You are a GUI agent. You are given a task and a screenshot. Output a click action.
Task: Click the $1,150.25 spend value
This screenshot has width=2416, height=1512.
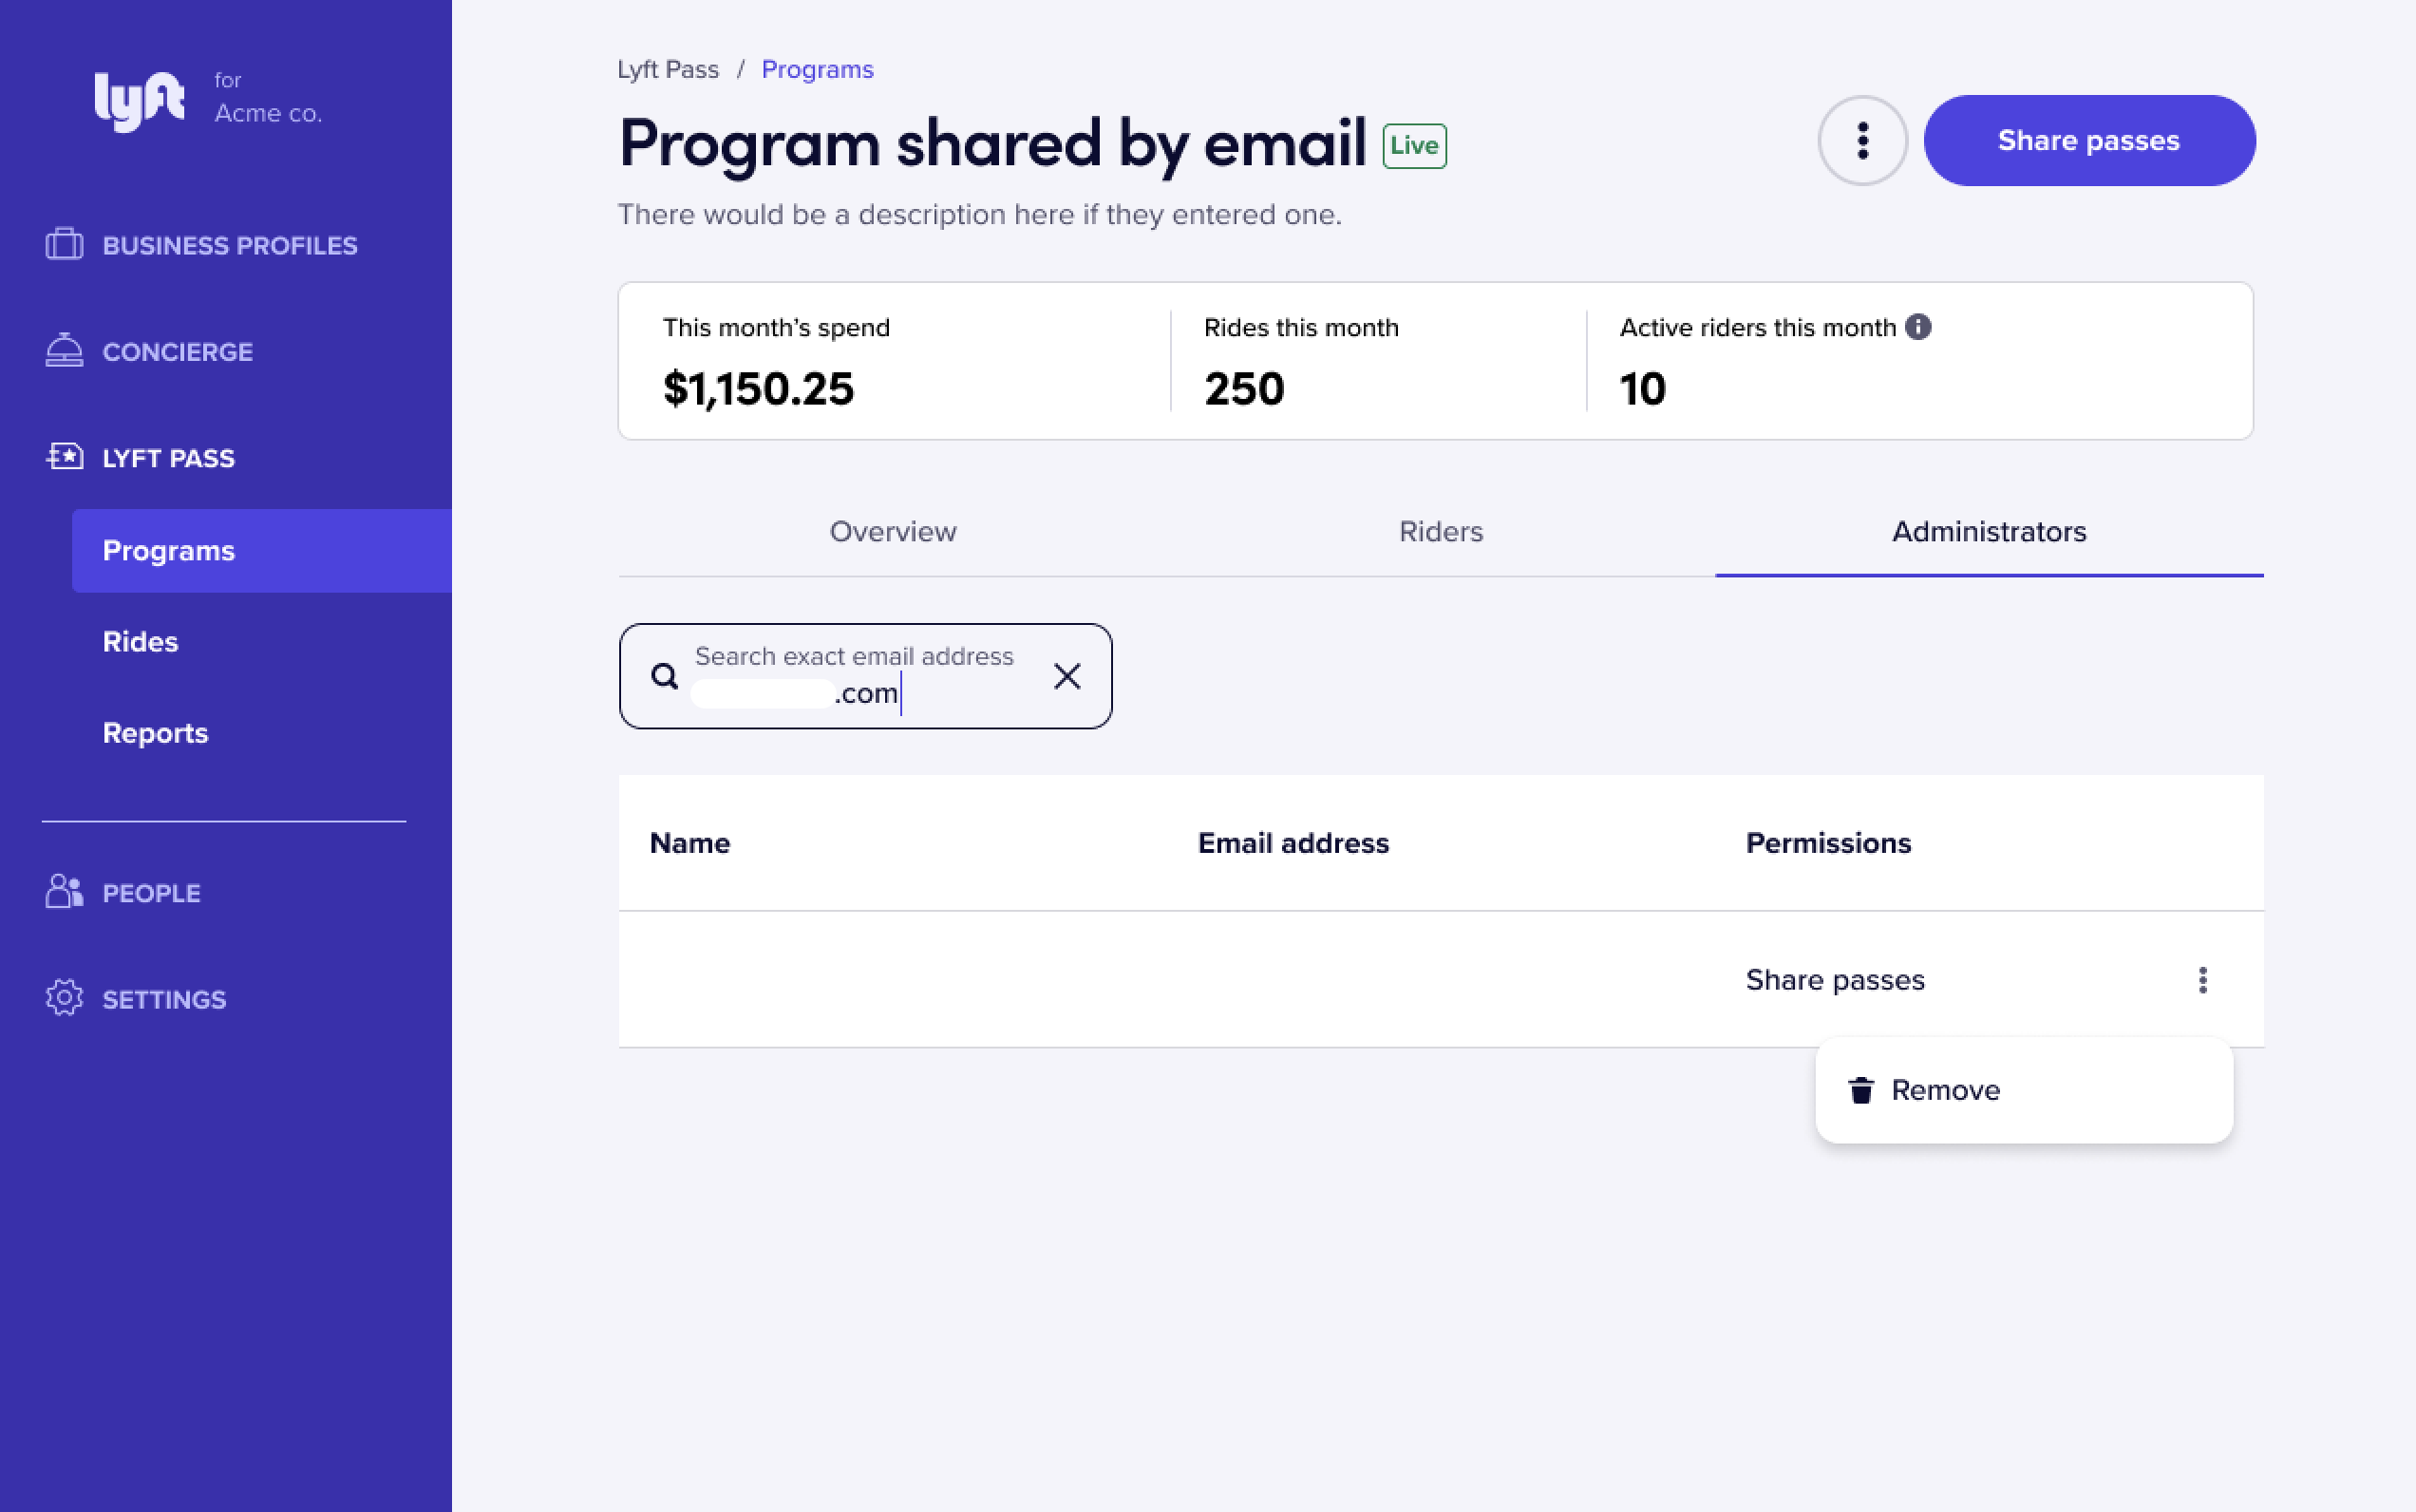coord(758,388)
